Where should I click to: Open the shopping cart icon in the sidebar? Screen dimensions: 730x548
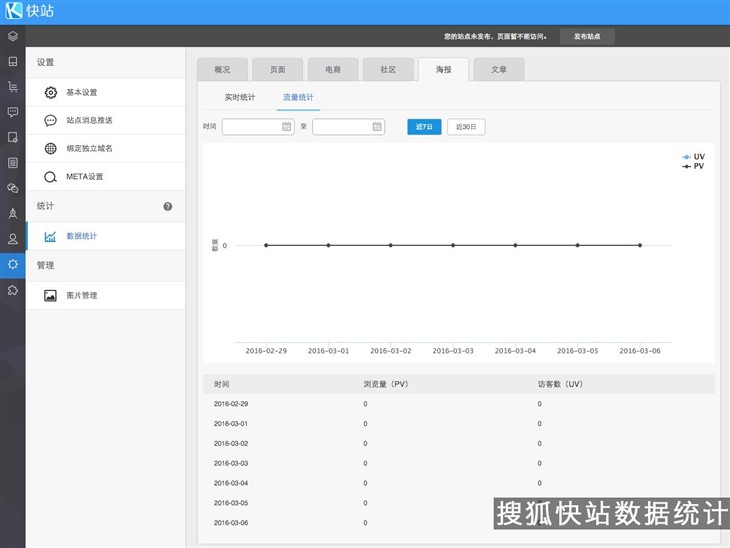(13, 87)
